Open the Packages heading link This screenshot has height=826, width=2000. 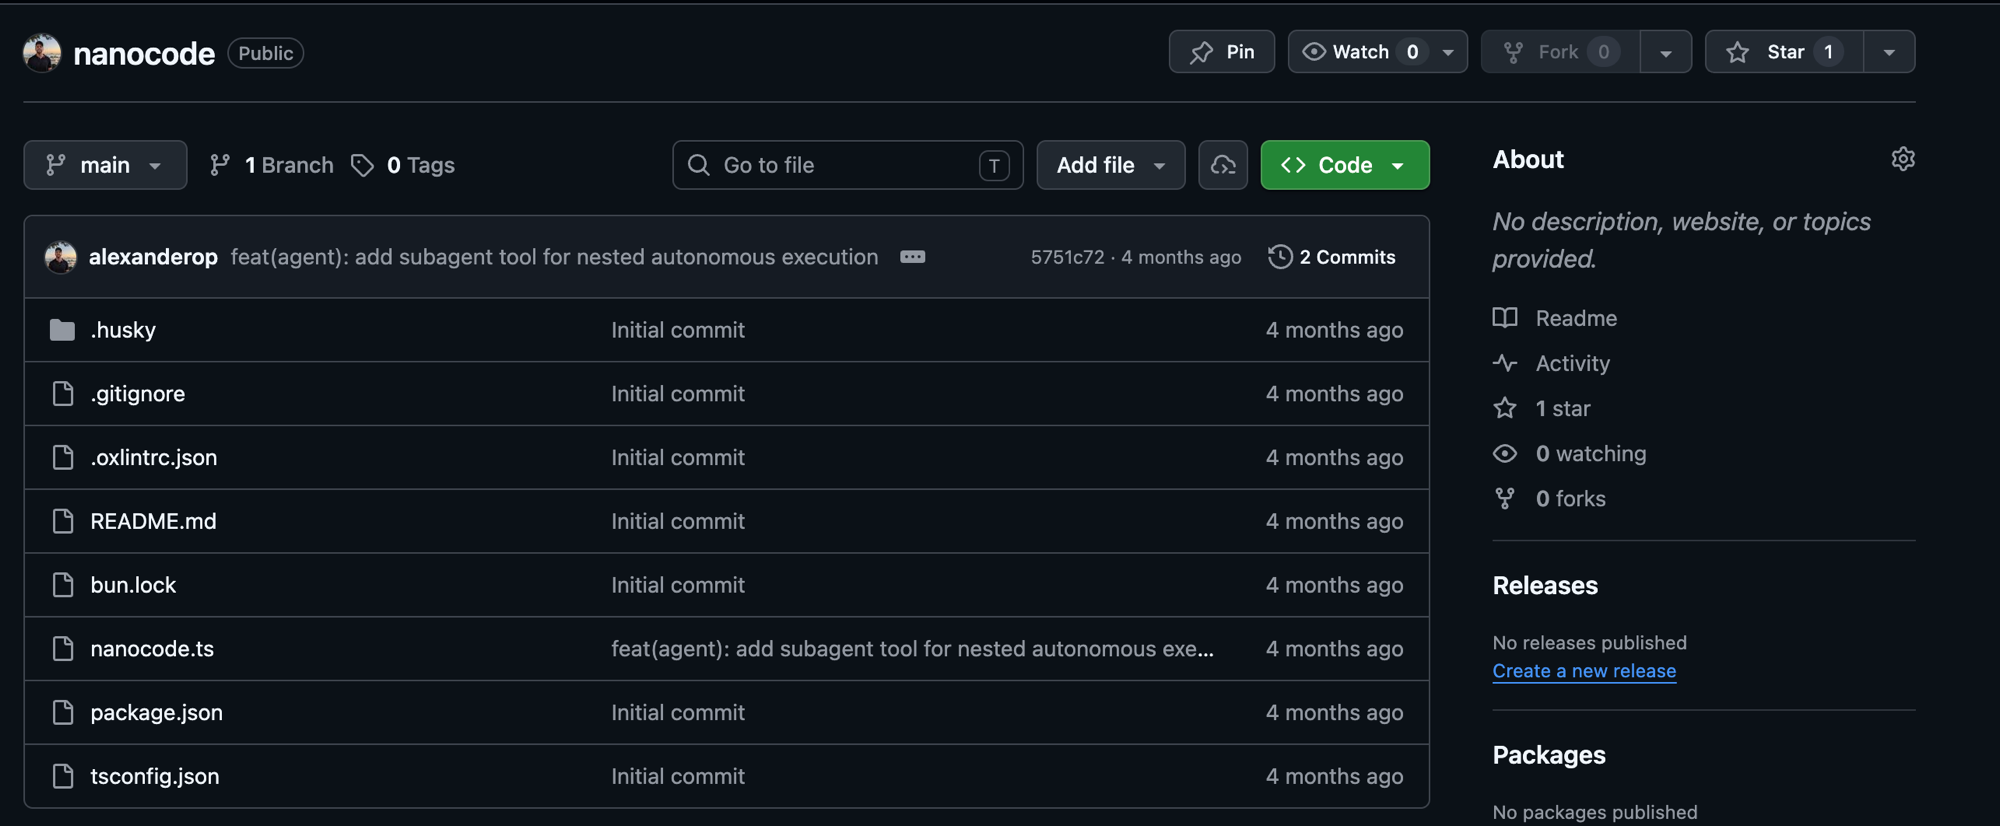[1549, 755]
